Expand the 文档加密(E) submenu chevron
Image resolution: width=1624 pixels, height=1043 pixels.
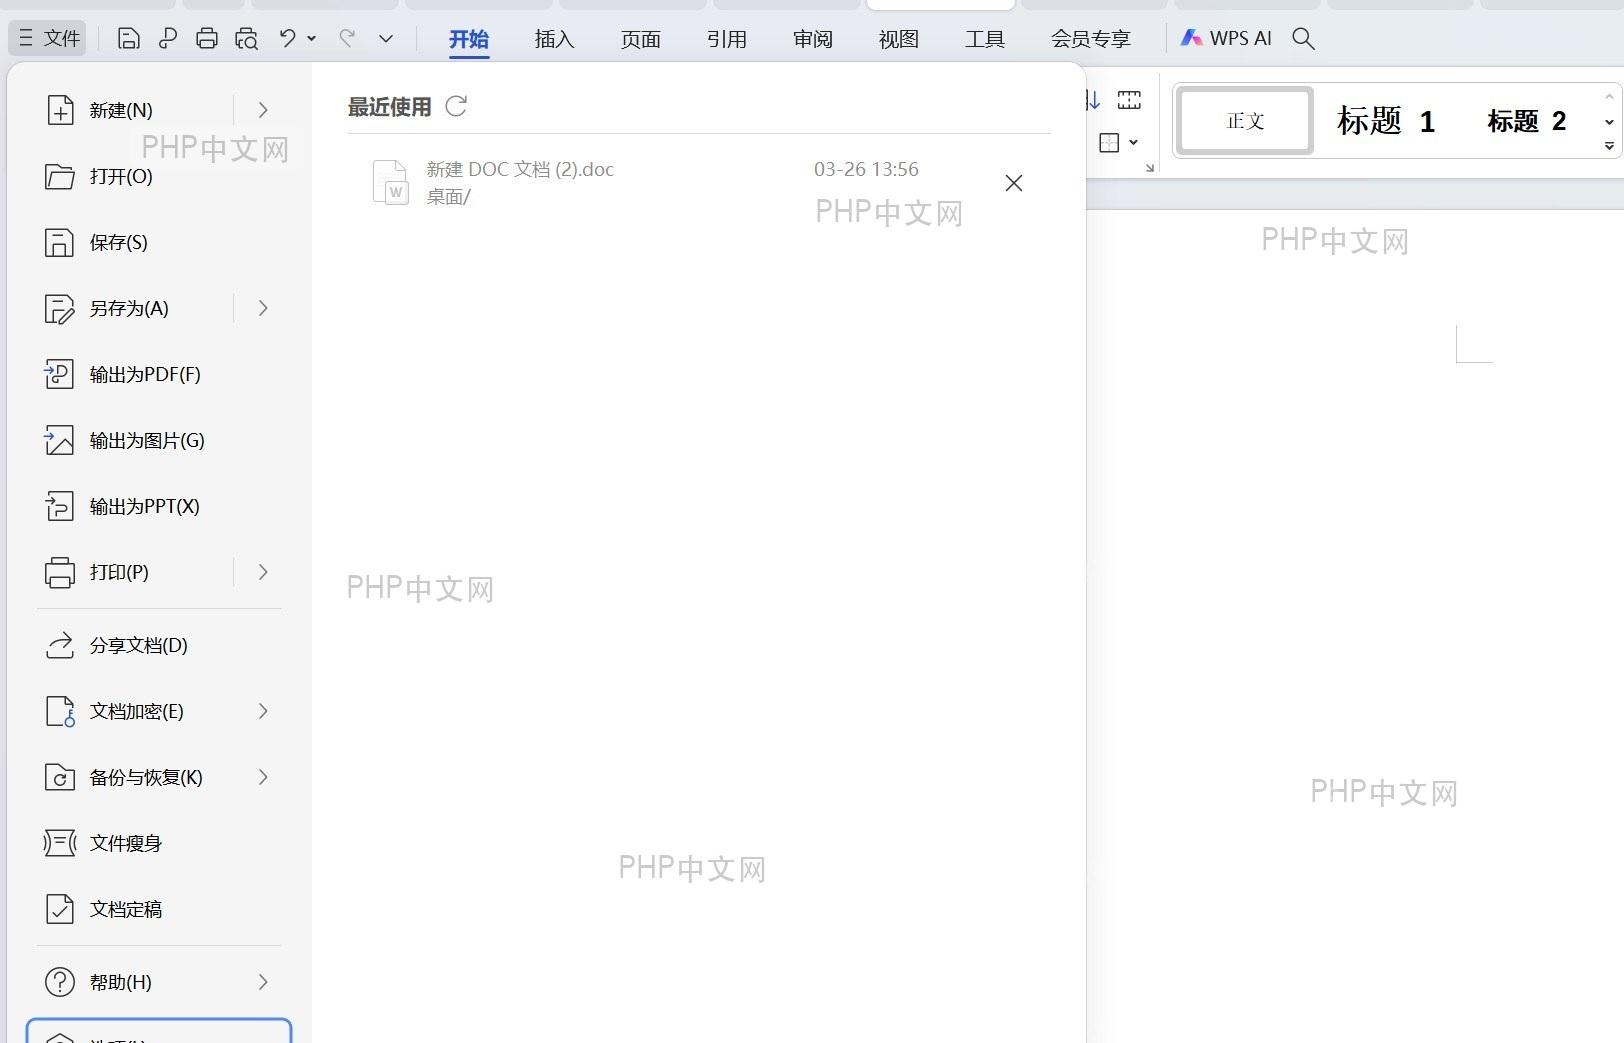(x=263, y=711)
